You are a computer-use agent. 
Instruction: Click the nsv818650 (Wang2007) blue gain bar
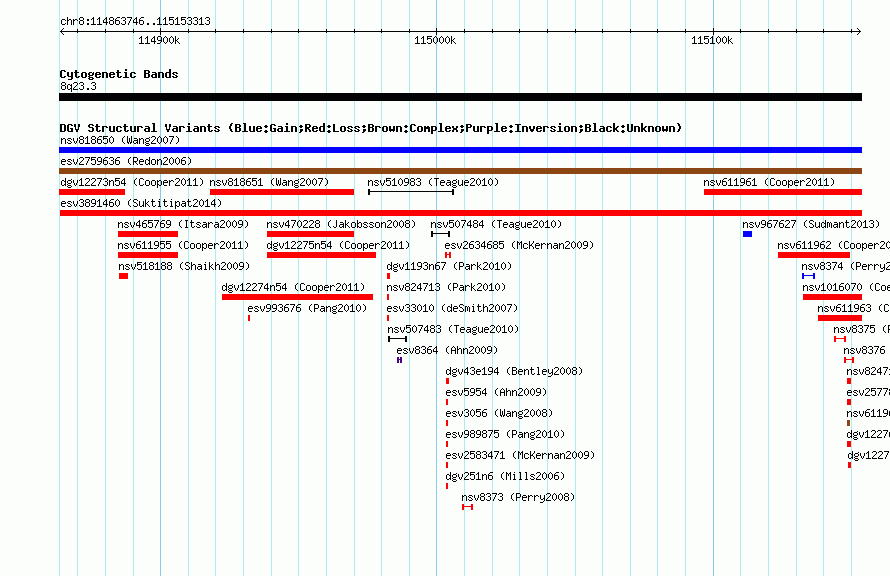coord(460,150)
